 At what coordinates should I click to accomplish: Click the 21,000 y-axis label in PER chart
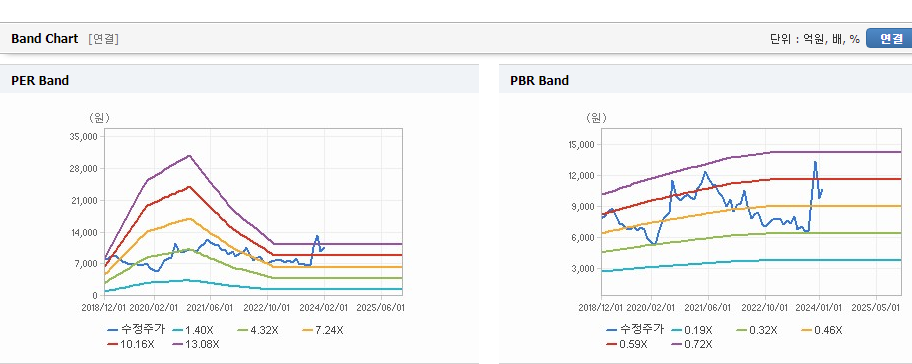[x=84, y=201]
